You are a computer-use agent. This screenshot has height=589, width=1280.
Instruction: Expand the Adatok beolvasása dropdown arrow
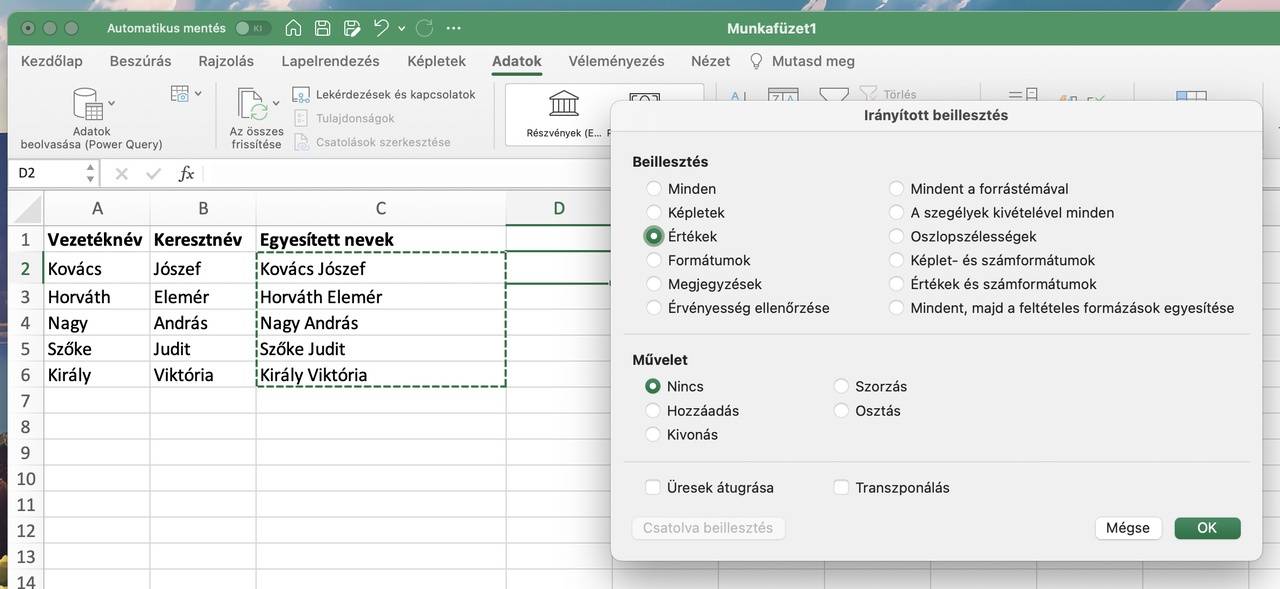(x=111, y=103)
